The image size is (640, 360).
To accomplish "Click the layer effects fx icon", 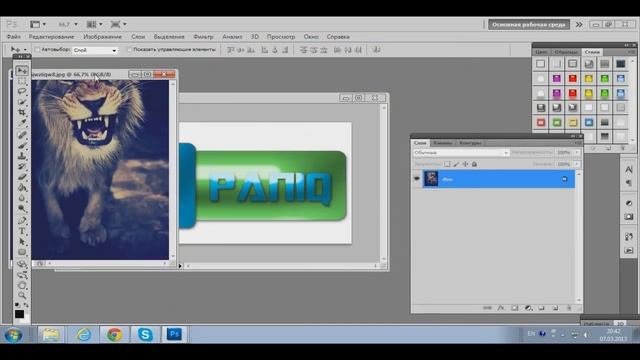I will [x=501, y=308].
